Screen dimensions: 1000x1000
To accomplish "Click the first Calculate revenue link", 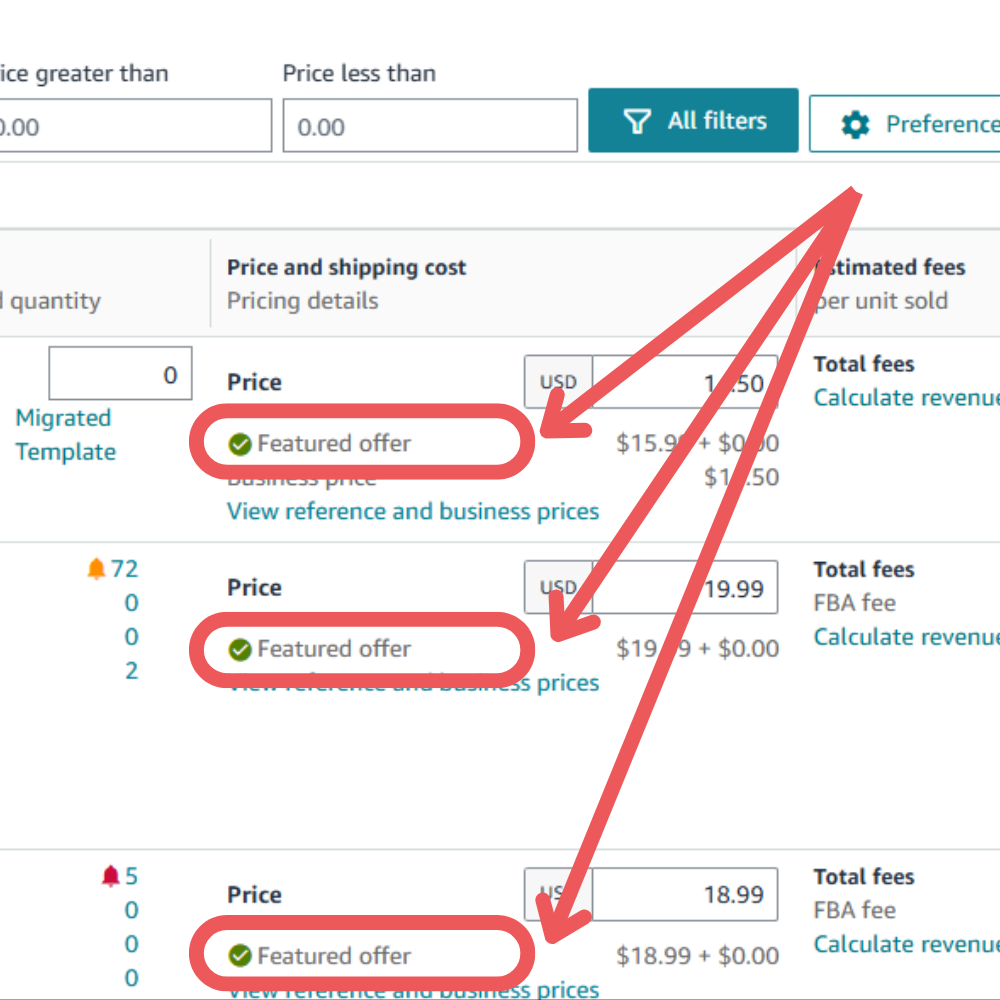I will point(906,398).
